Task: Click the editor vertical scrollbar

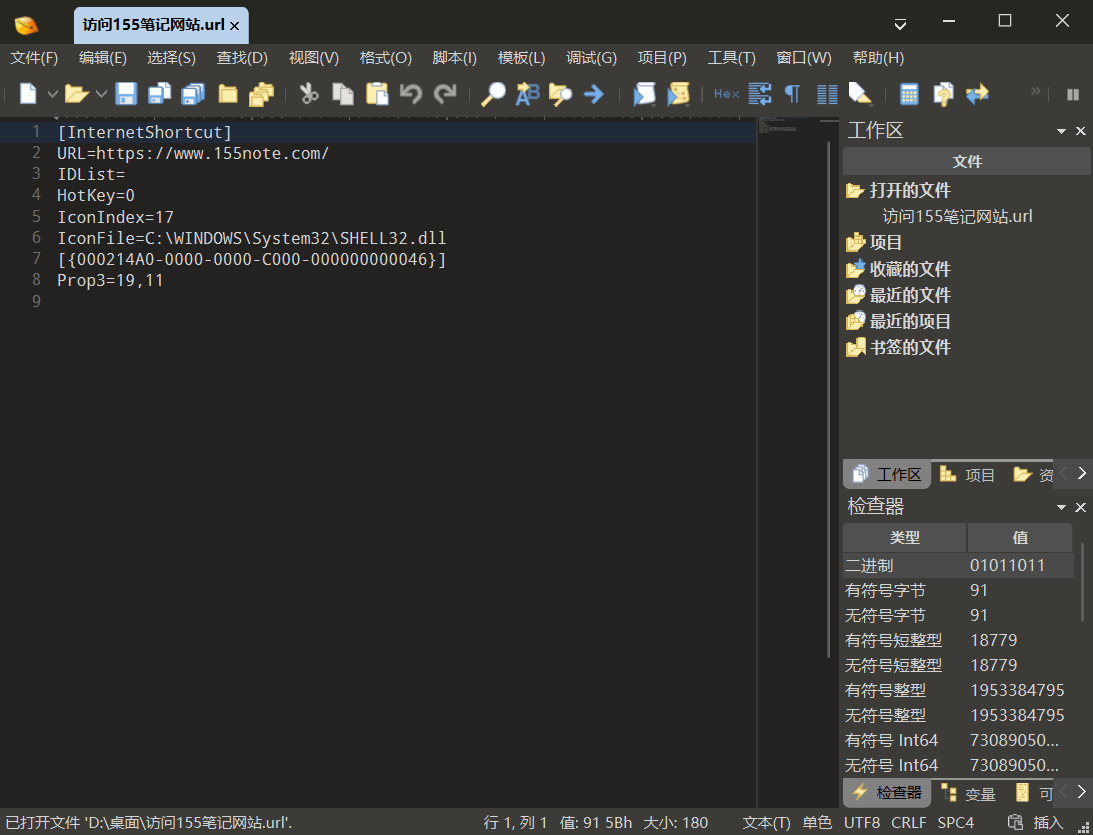Action: click(829, 400)
